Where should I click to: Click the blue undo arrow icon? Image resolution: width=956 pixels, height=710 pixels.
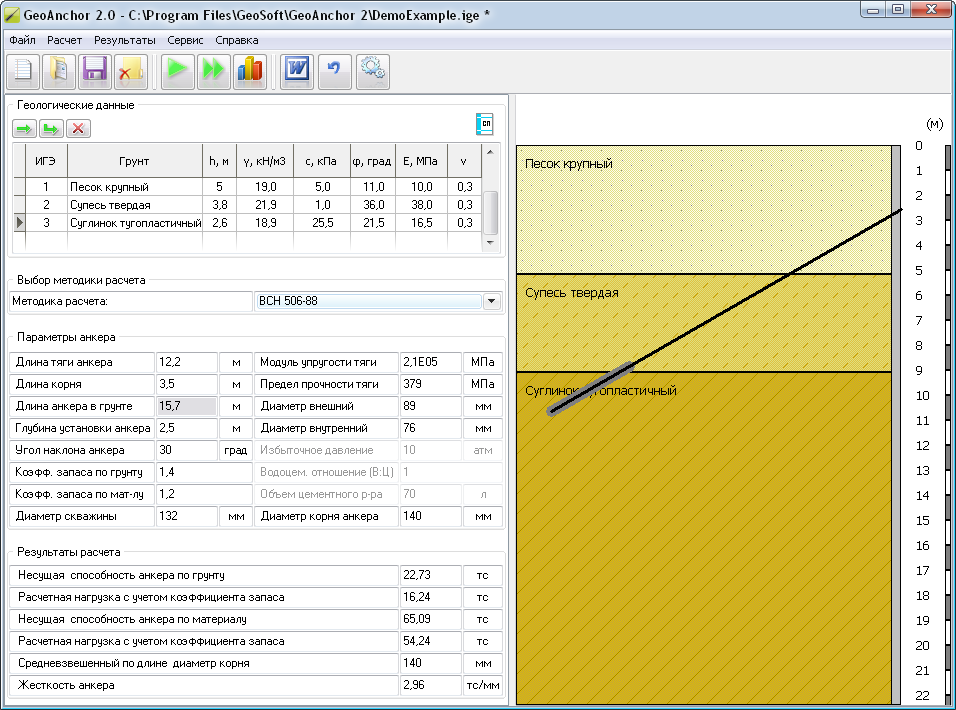pos(334,71)
